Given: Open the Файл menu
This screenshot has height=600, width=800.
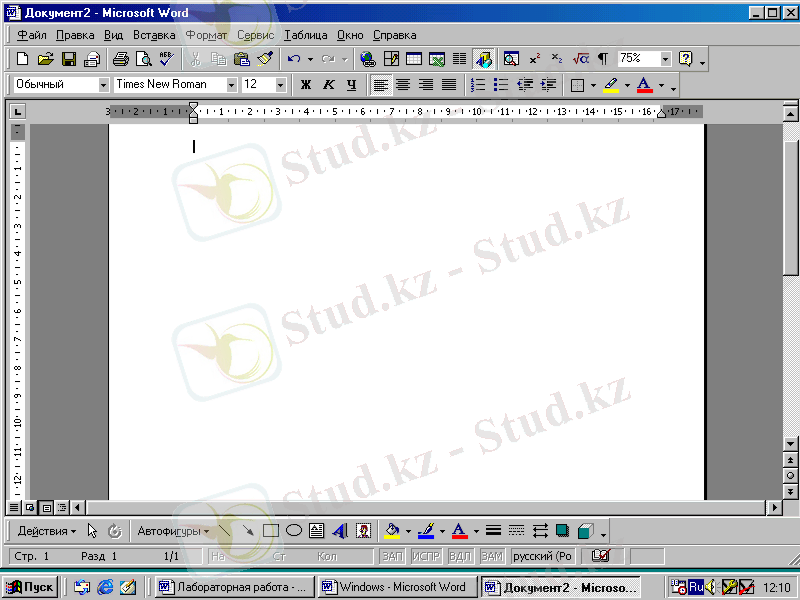Looking at the screenshot, I should click(32, 35).
